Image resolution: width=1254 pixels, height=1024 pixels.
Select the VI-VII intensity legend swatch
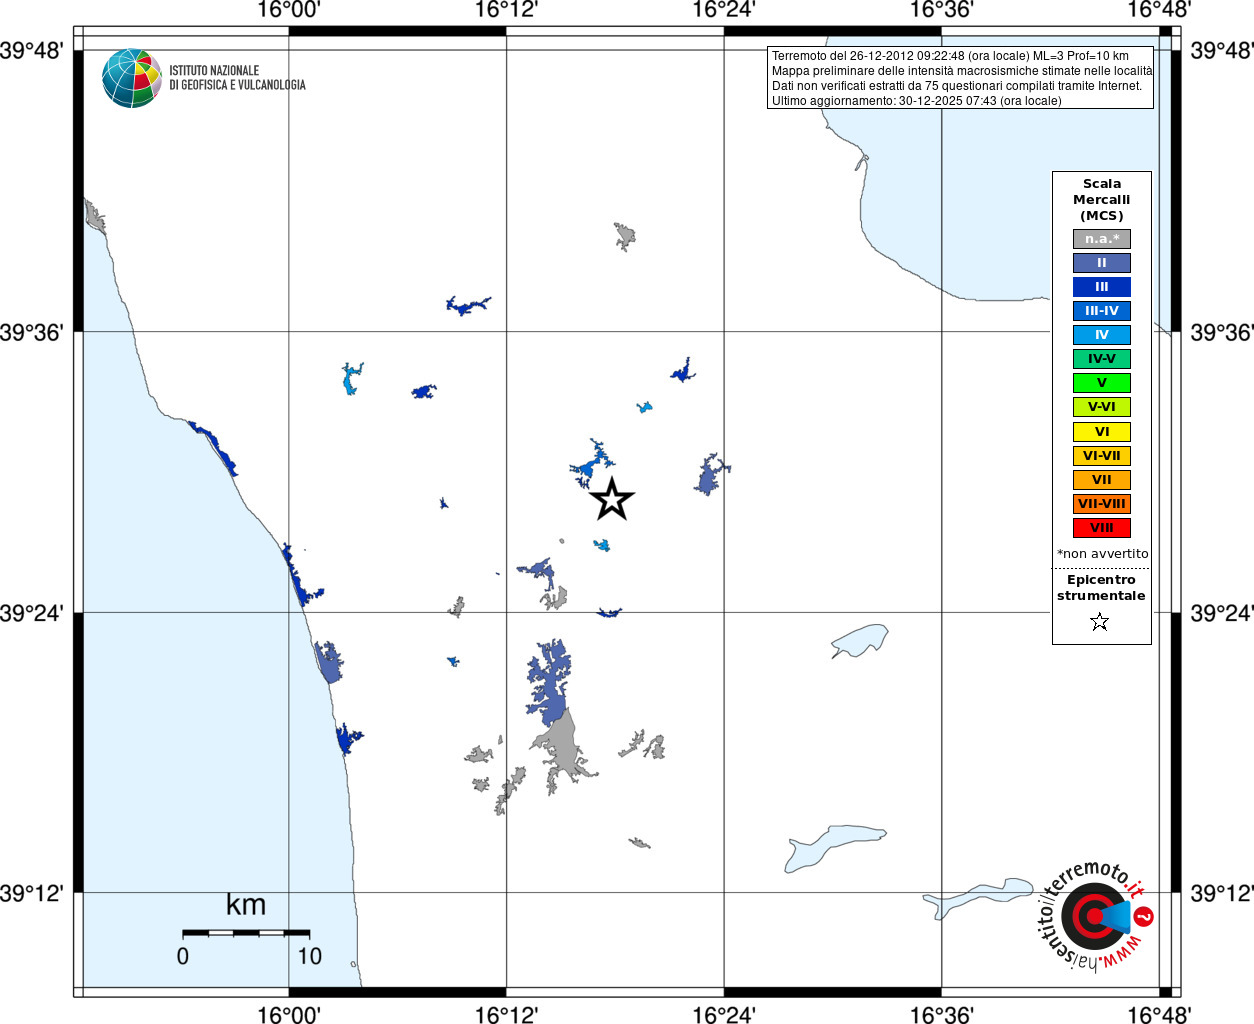coord(1102,456)
